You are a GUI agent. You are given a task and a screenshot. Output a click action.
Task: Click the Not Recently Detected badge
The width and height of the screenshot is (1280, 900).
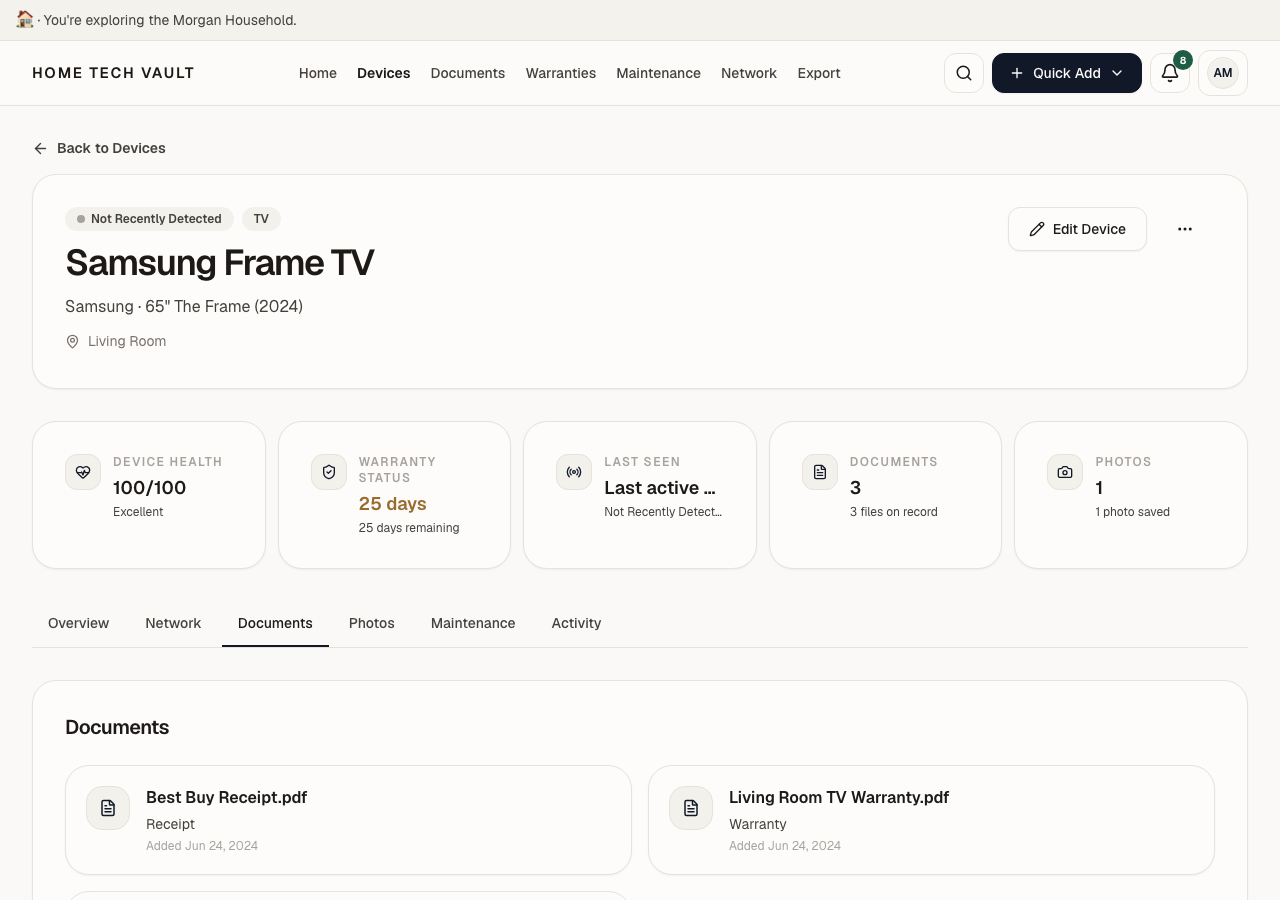[149, 219]
